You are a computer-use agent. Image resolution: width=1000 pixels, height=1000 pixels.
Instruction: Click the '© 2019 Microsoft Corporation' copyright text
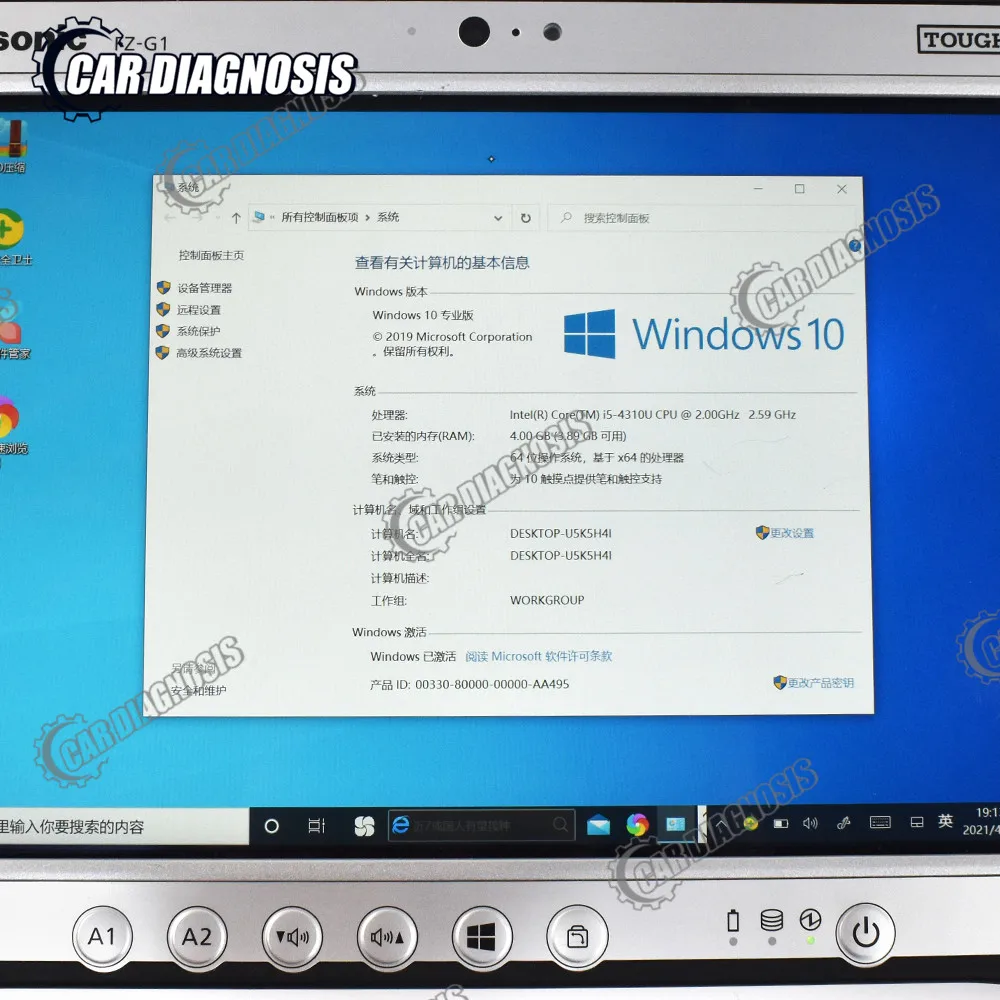pyautogui.click(x=452, y=337)
